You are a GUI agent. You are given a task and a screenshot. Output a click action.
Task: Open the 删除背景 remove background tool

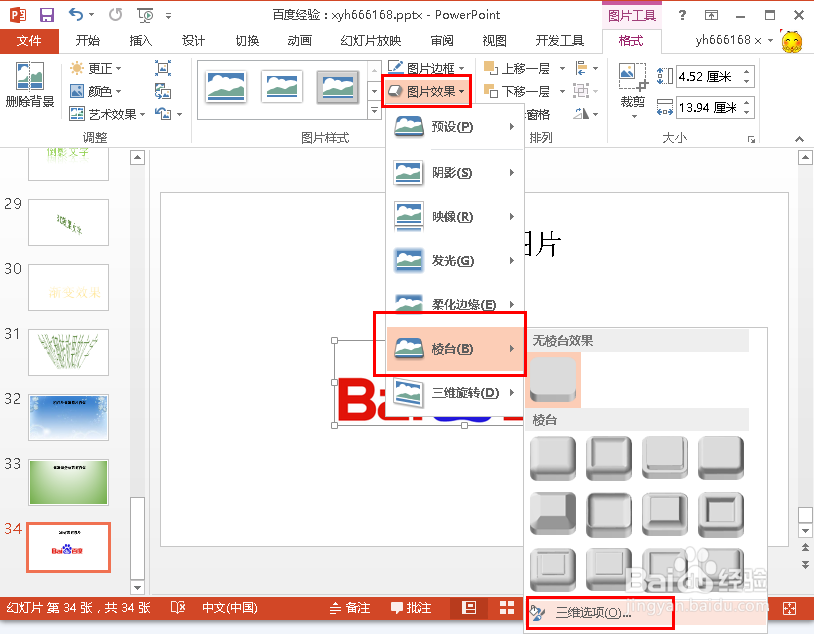tap(30, 84)
